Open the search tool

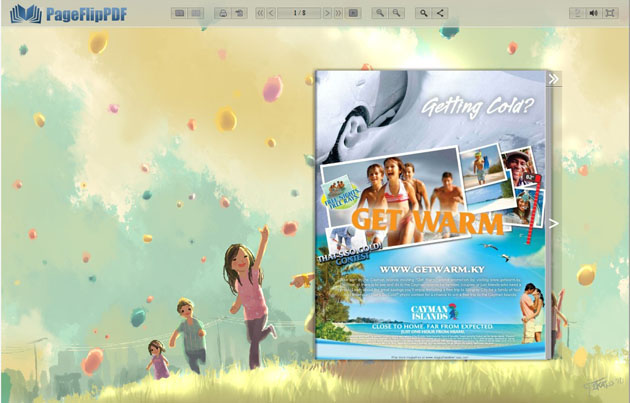[423, 13]
